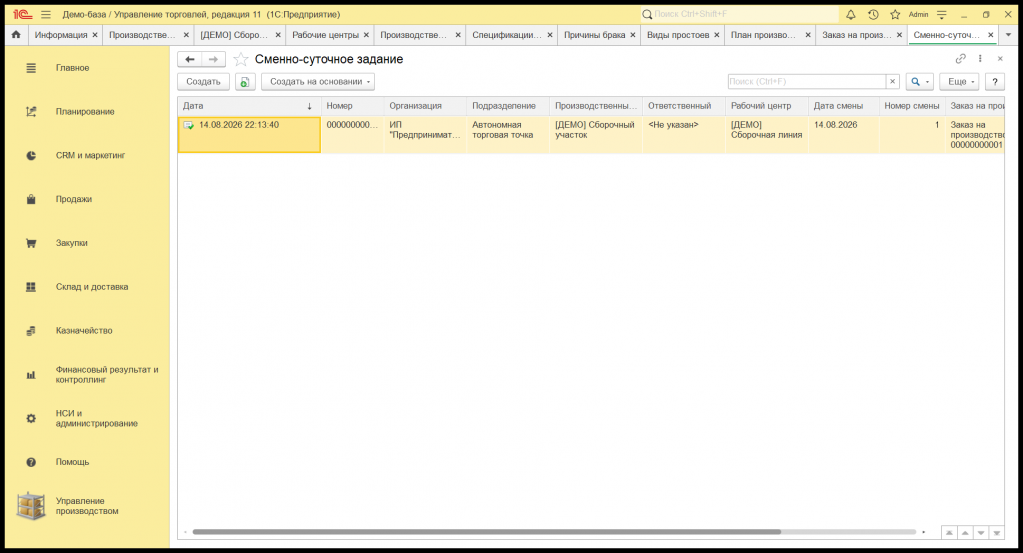Viewport: 1023px width, 553px height.
Task: Switch to the Спецификации tab
Action: click(506, 35)
